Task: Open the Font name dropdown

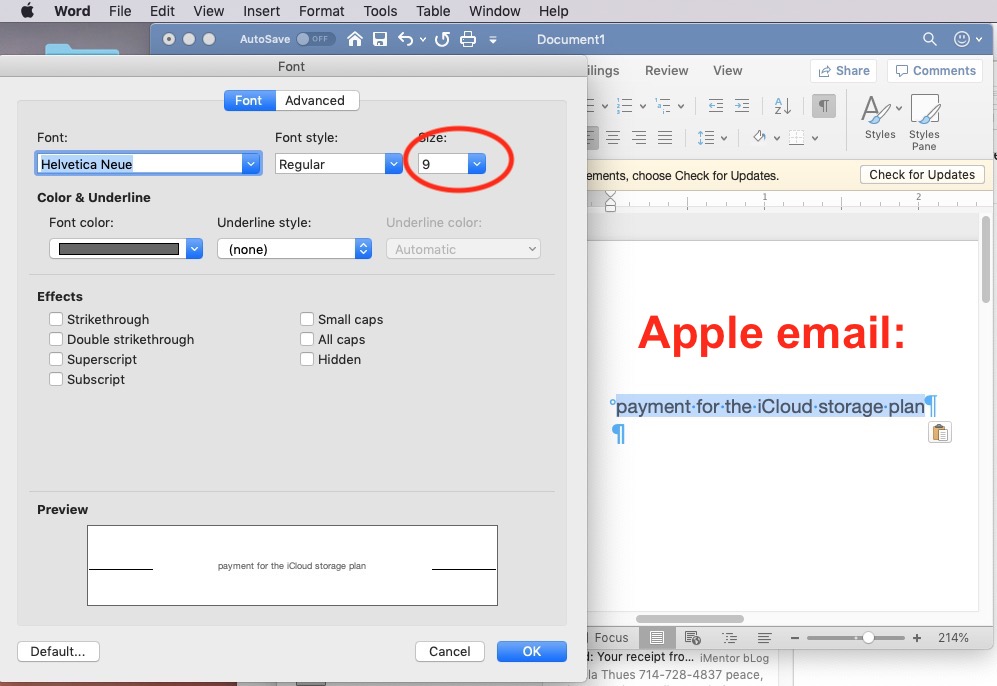Action: [x=251, y=164]
